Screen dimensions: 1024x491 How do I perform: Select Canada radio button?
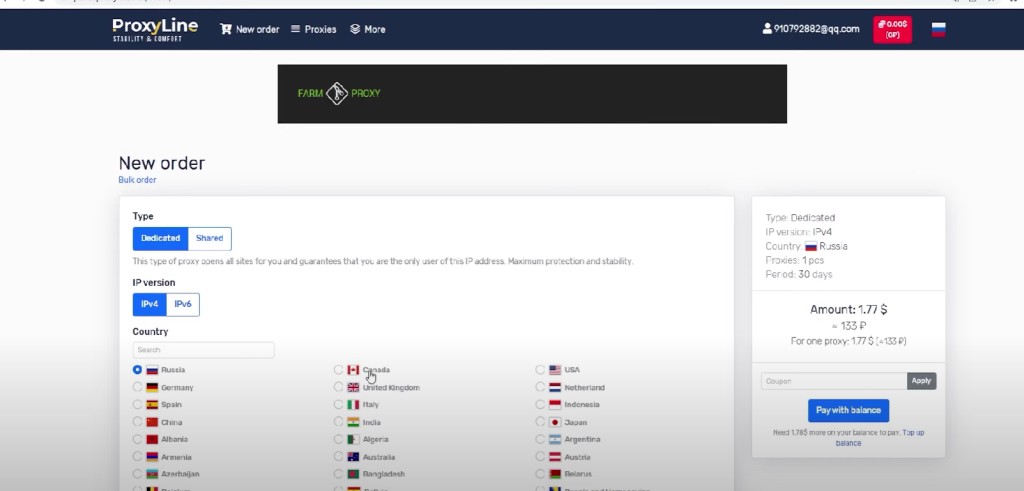pos(338,370)
